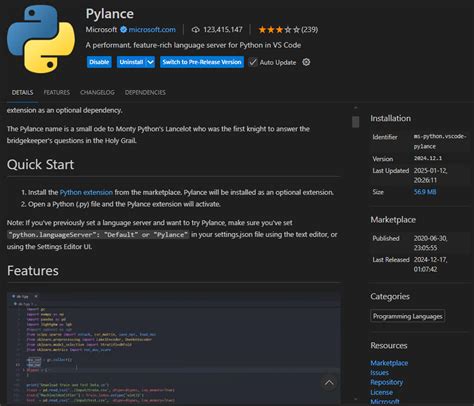
Task: Click the Quick Start heading
Action: 40,165
